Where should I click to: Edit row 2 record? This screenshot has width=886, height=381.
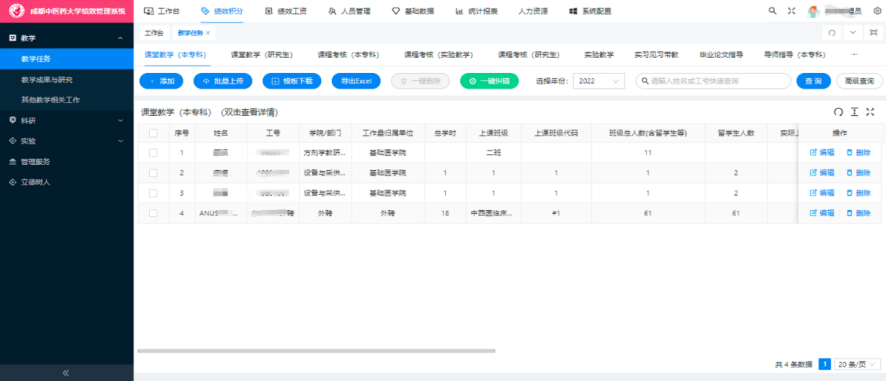click(822, 173)
